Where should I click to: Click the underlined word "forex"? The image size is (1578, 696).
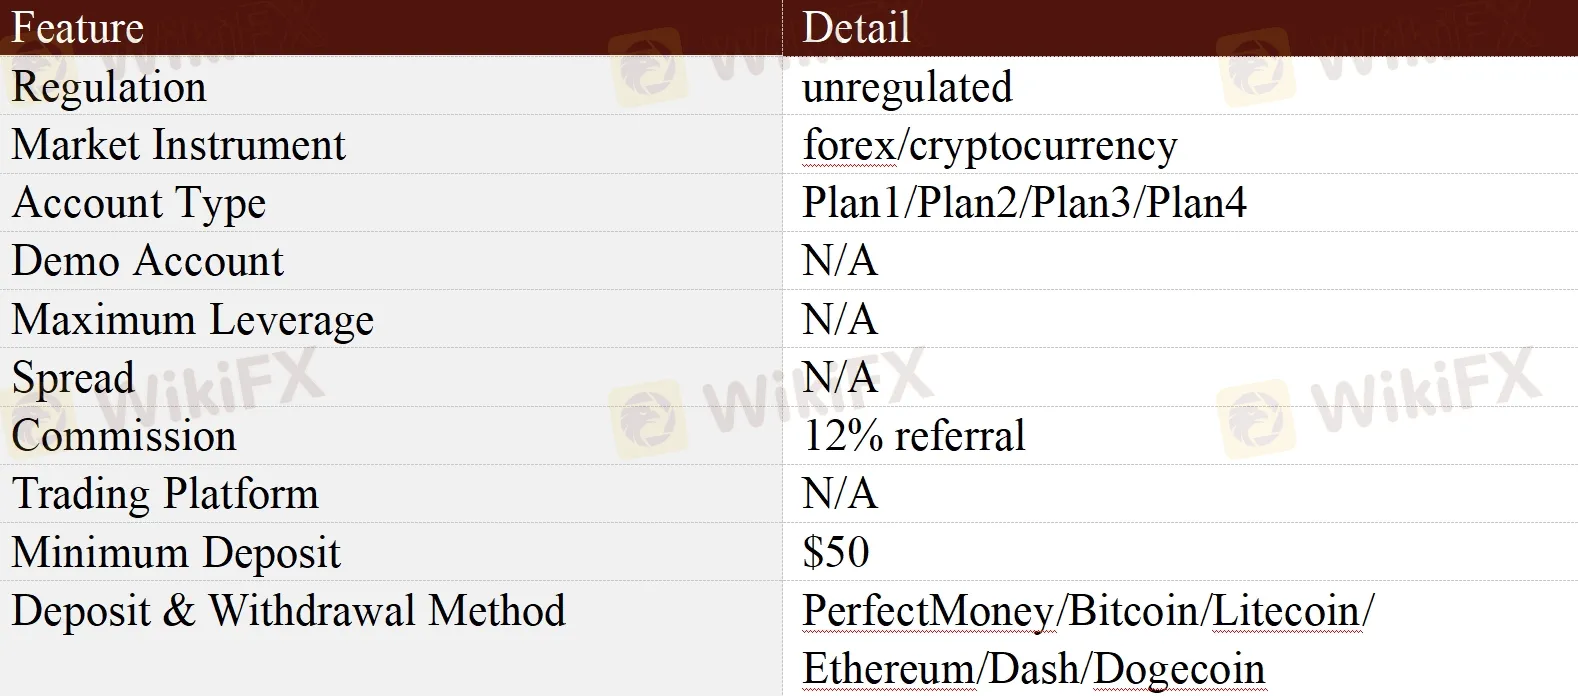point(849,145)
